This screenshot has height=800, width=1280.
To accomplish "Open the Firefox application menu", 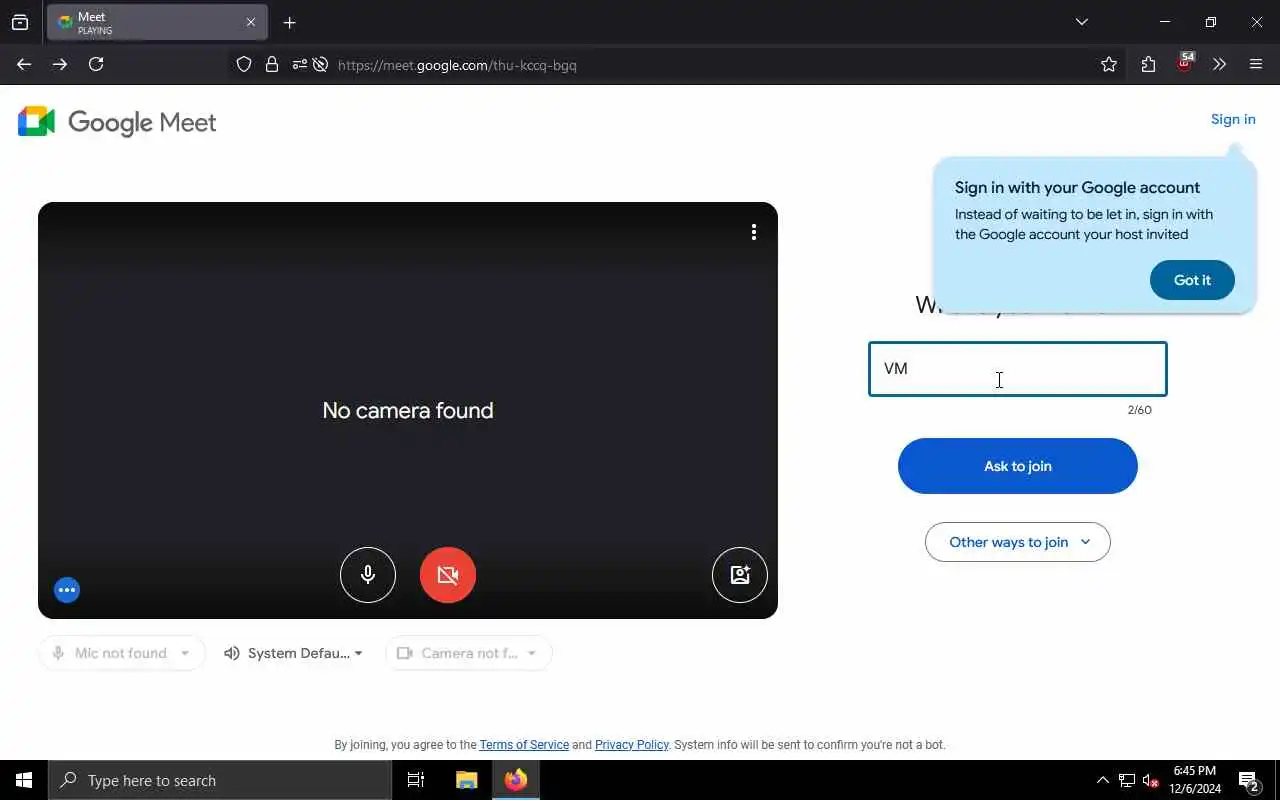I will pyautogui.click(x=1256, y=64).
